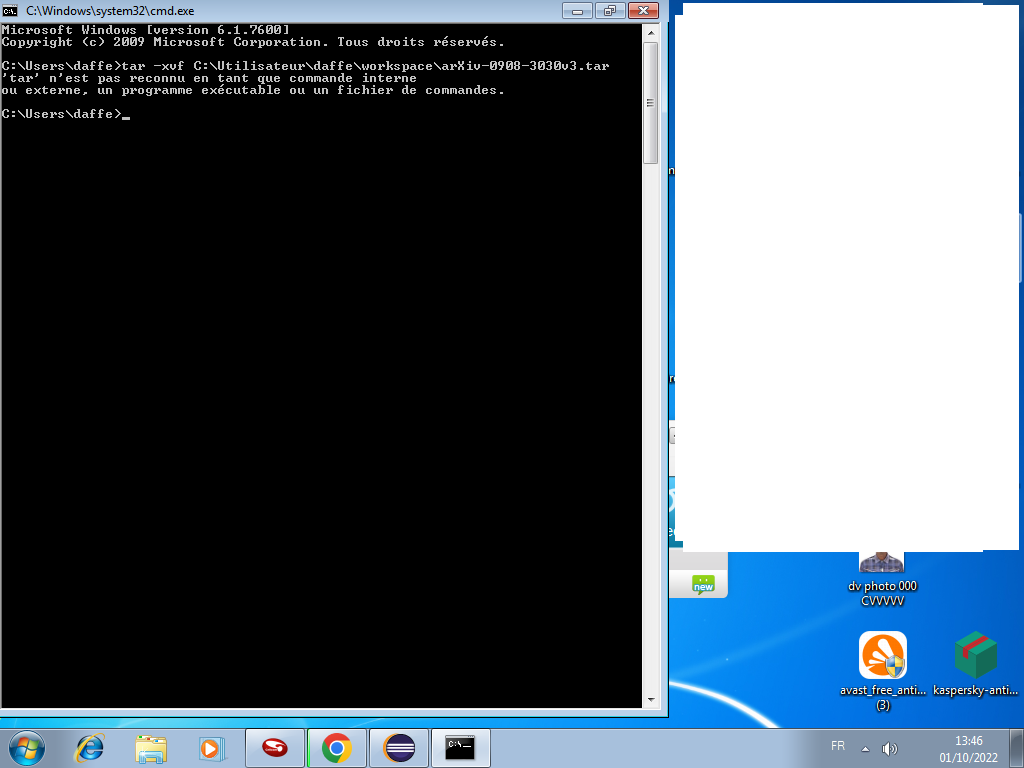Click the cmd vertical scrollbar thumb
The image size is (1024, 768).
point(650,103)
